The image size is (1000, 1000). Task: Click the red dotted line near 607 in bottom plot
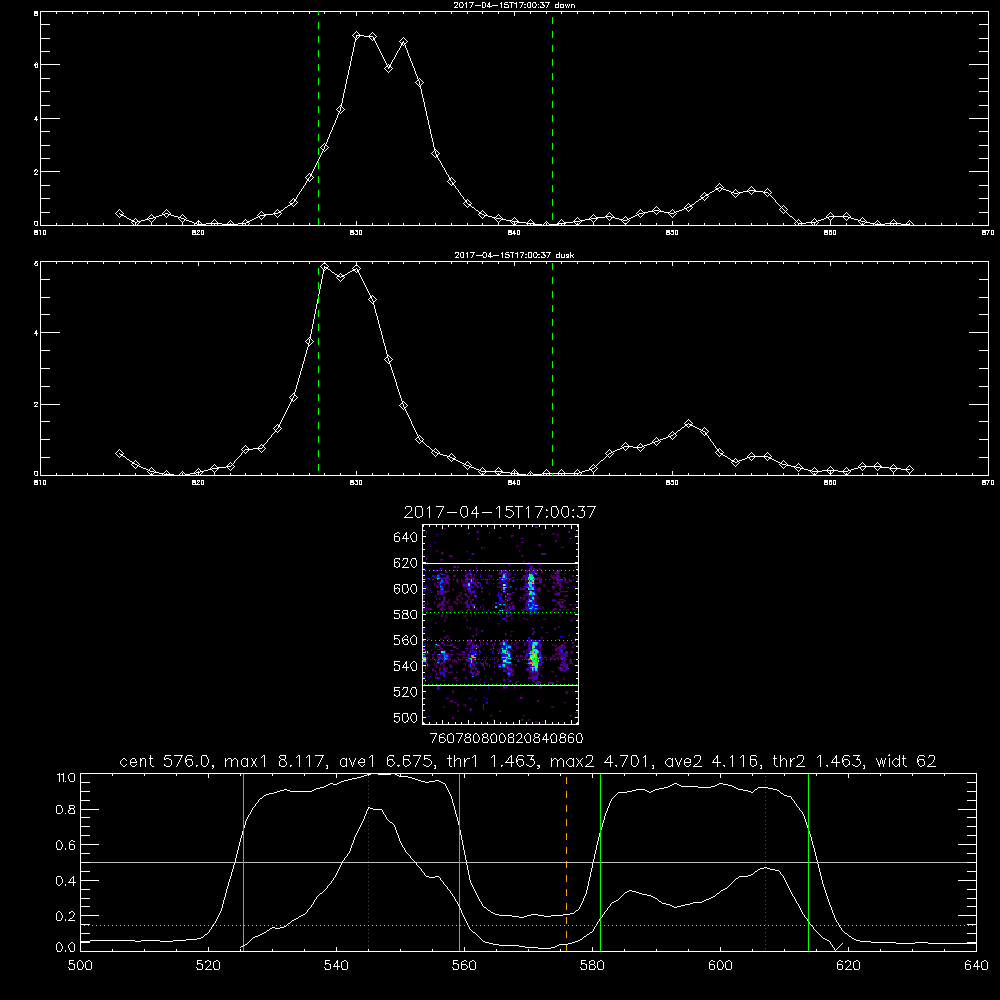[x=765, y=862]
